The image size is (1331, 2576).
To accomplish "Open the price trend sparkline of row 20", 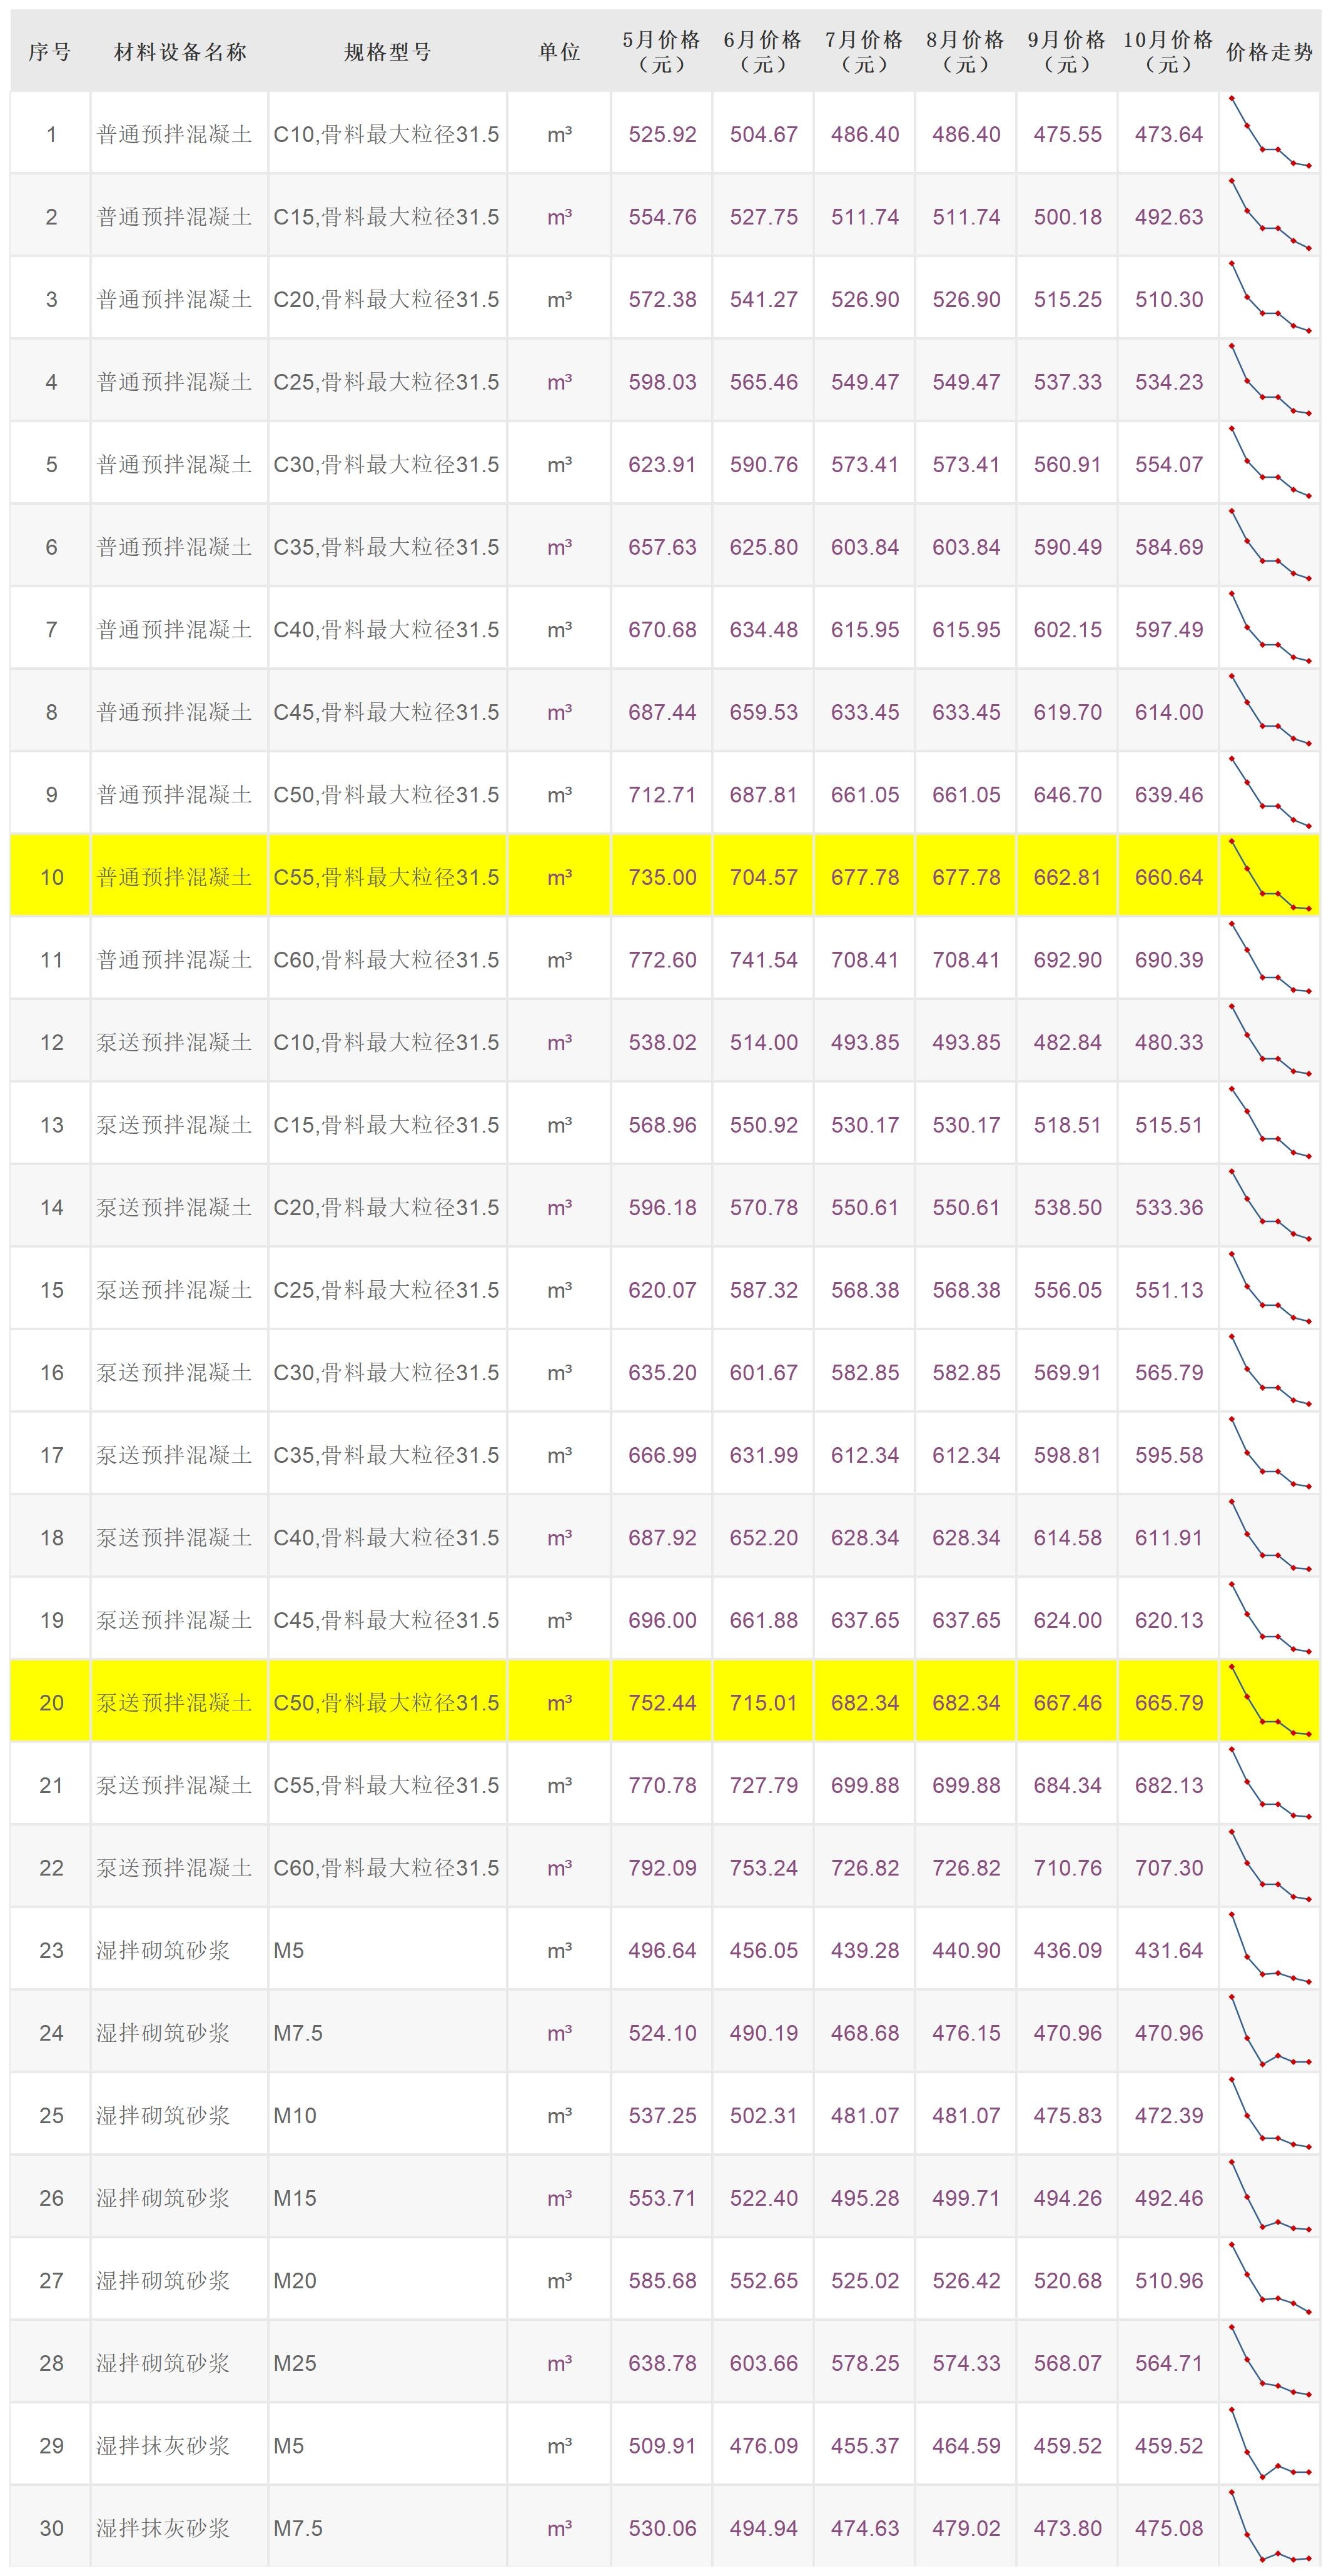I will pyautogui.click(x=1269, y=1701).
